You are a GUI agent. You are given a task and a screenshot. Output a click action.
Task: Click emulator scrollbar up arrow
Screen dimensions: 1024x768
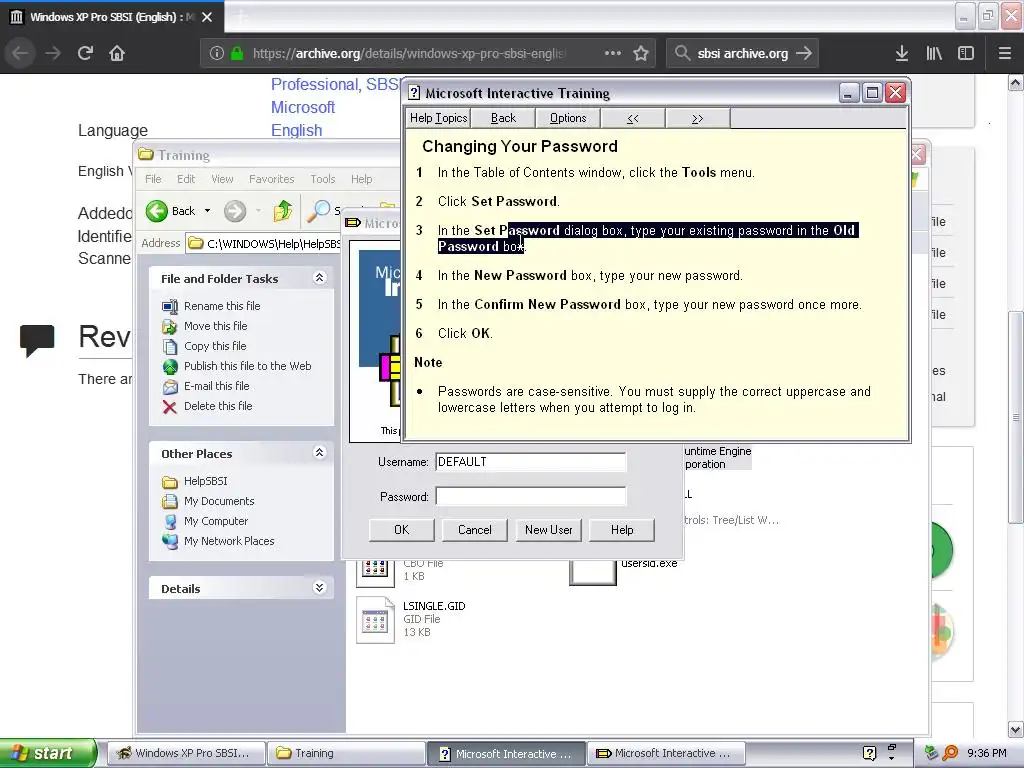[x=1015, y=83]
